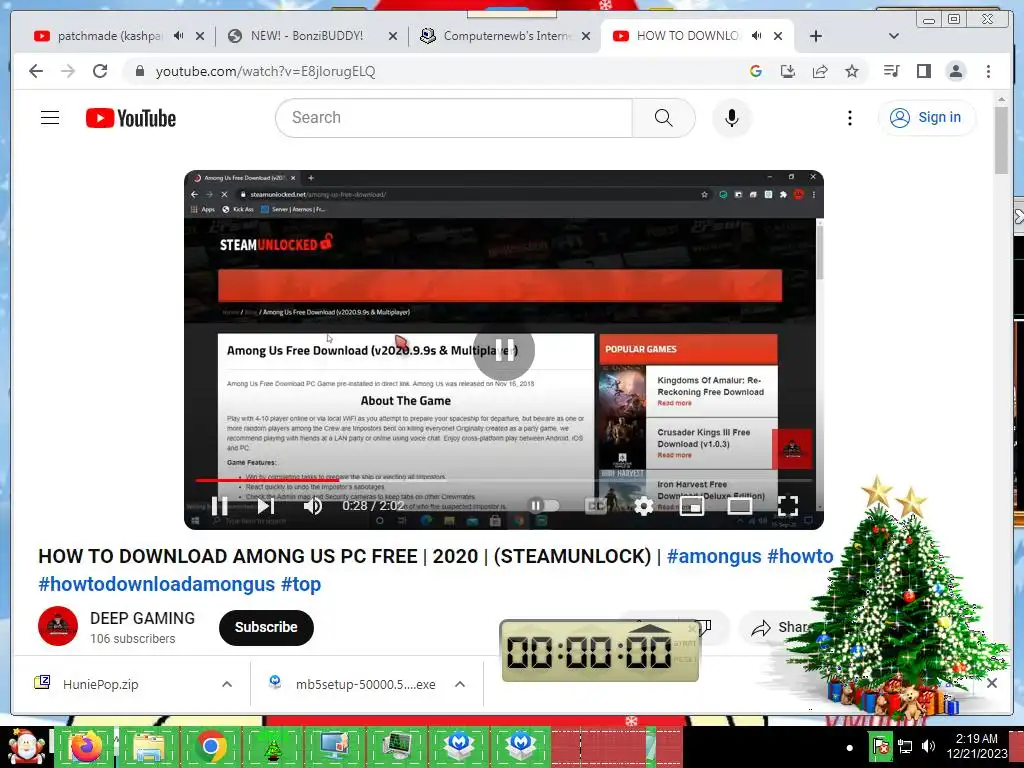Open the HuniePop.zip download item
The width and height of the screenshot is (1024, 768).
coord(101,684)
